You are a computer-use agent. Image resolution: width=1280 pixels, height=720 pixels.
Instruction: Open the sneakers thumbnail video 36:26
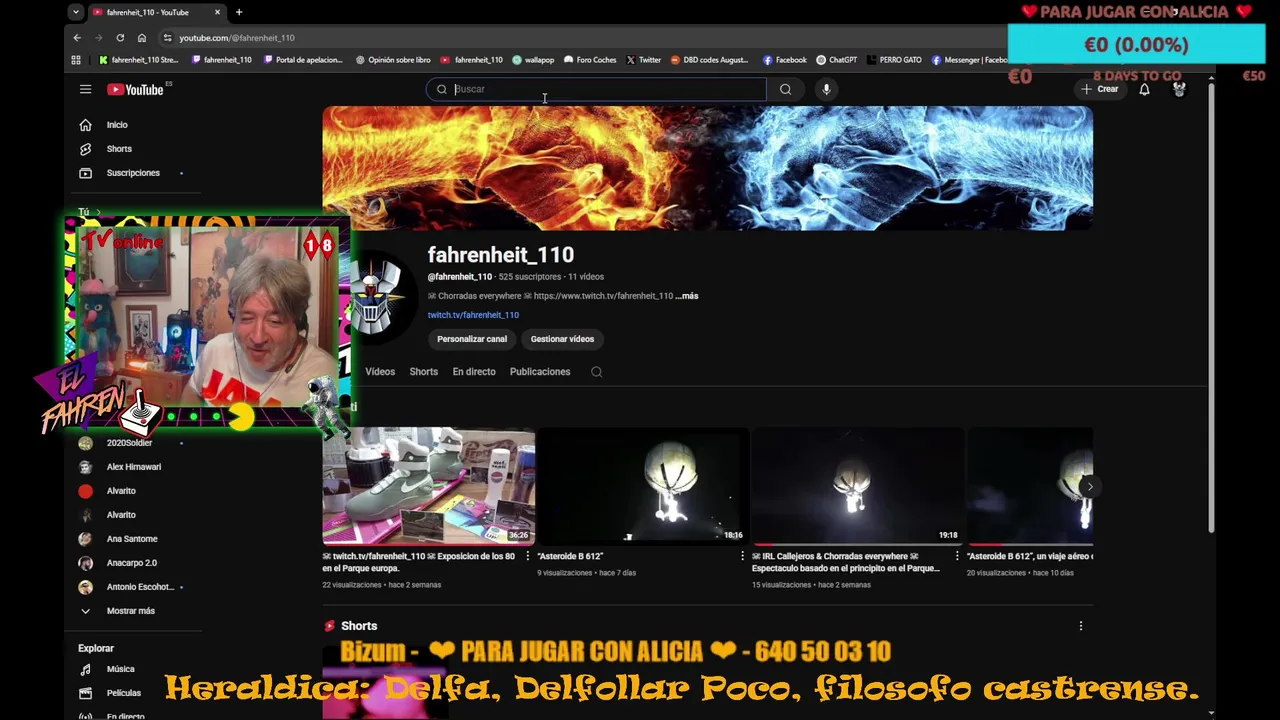coord(428,486)
